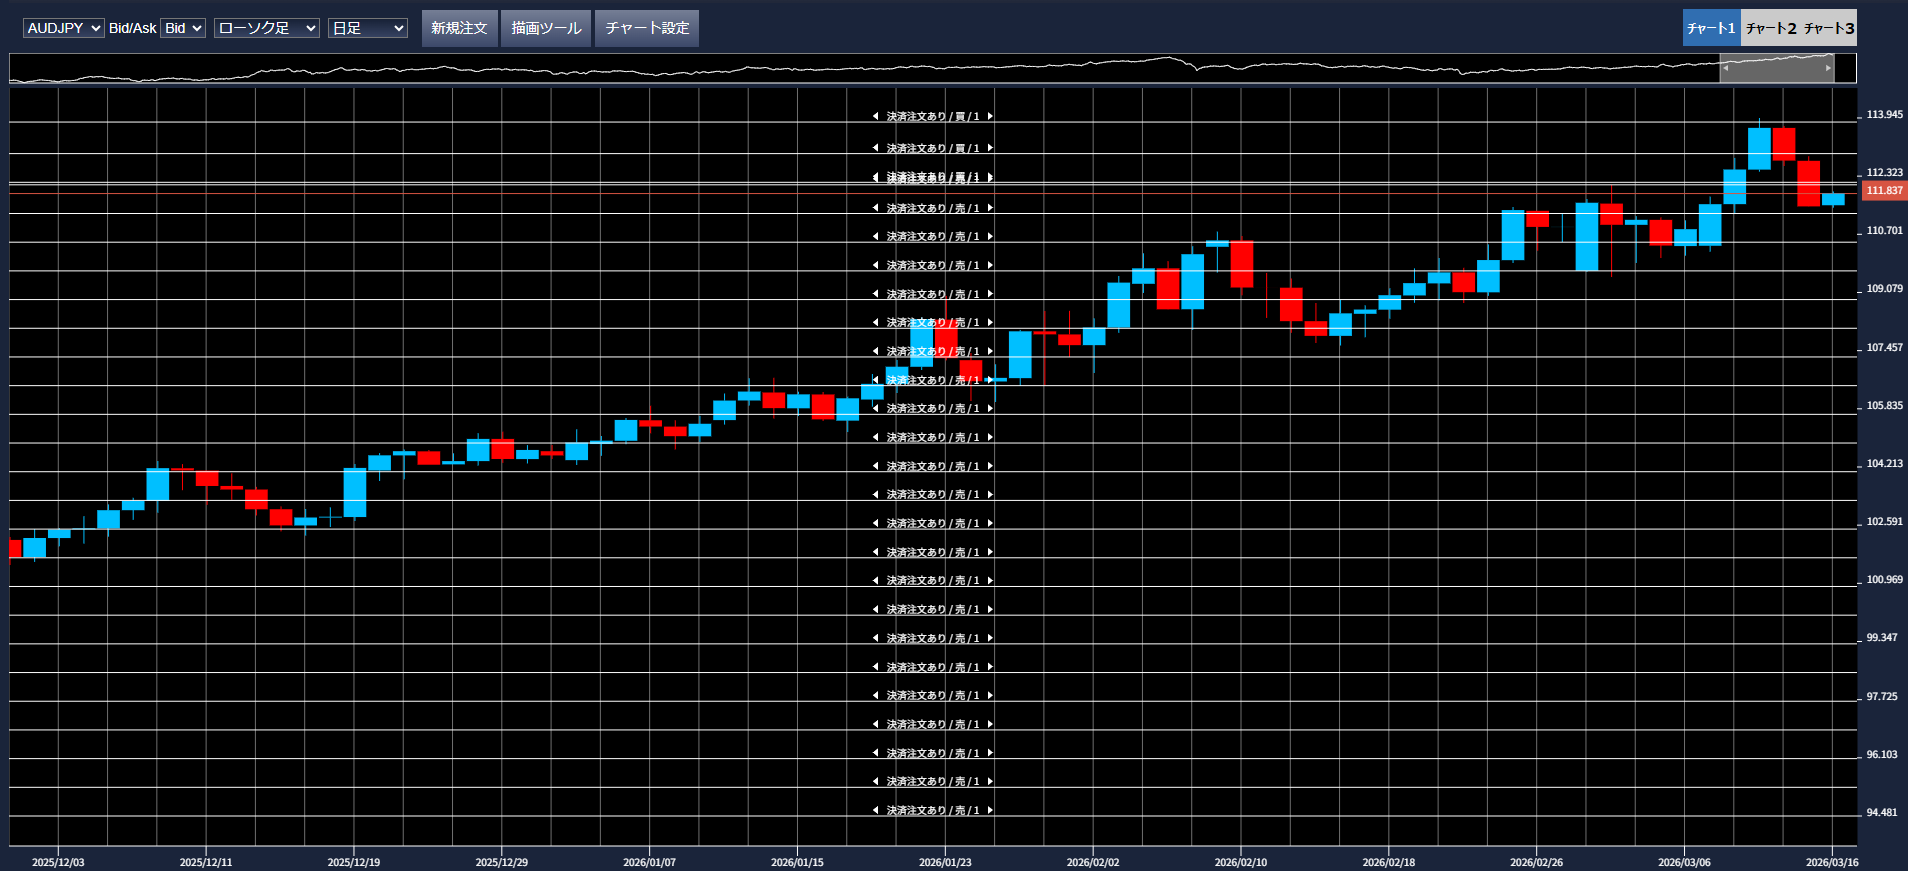
Task: Switch to the チャート3 tab
Action: coord(1829,28)
